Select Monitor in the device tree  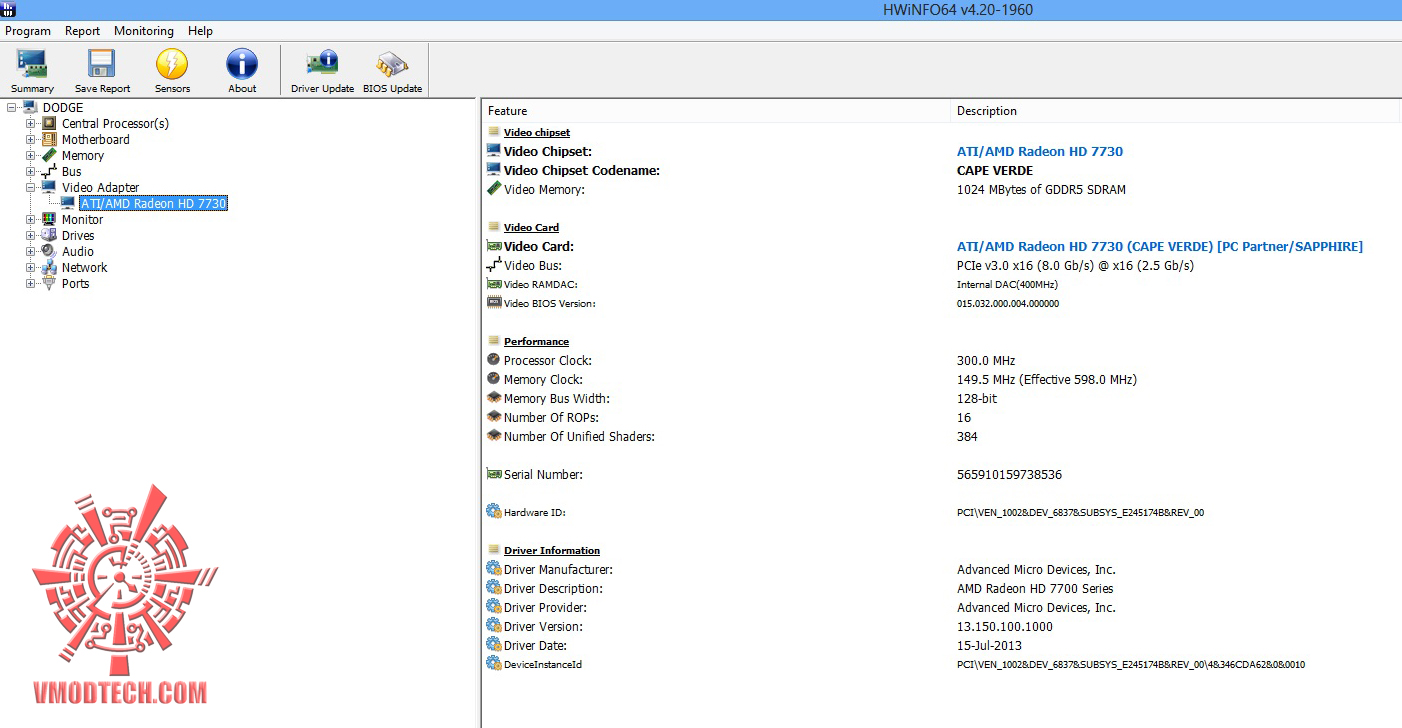pos(83,220)
